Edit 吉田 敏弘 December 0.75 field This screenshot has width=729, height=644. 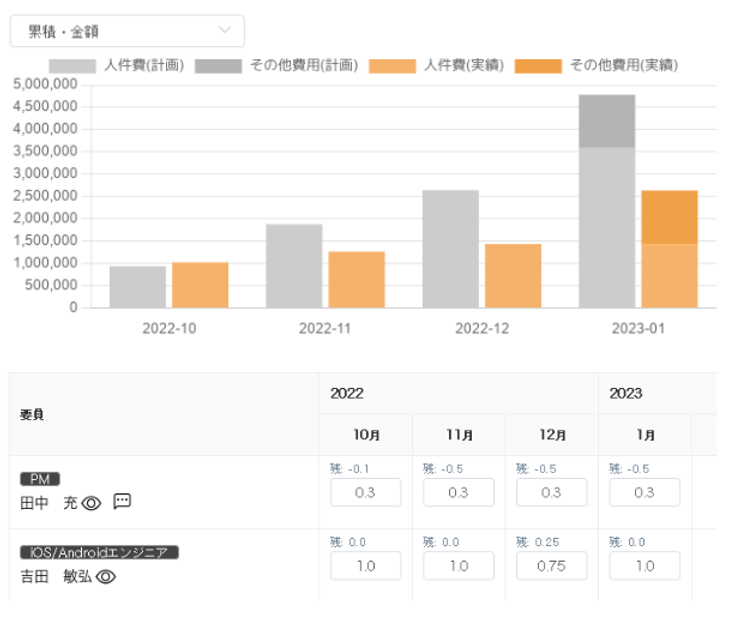551,566
